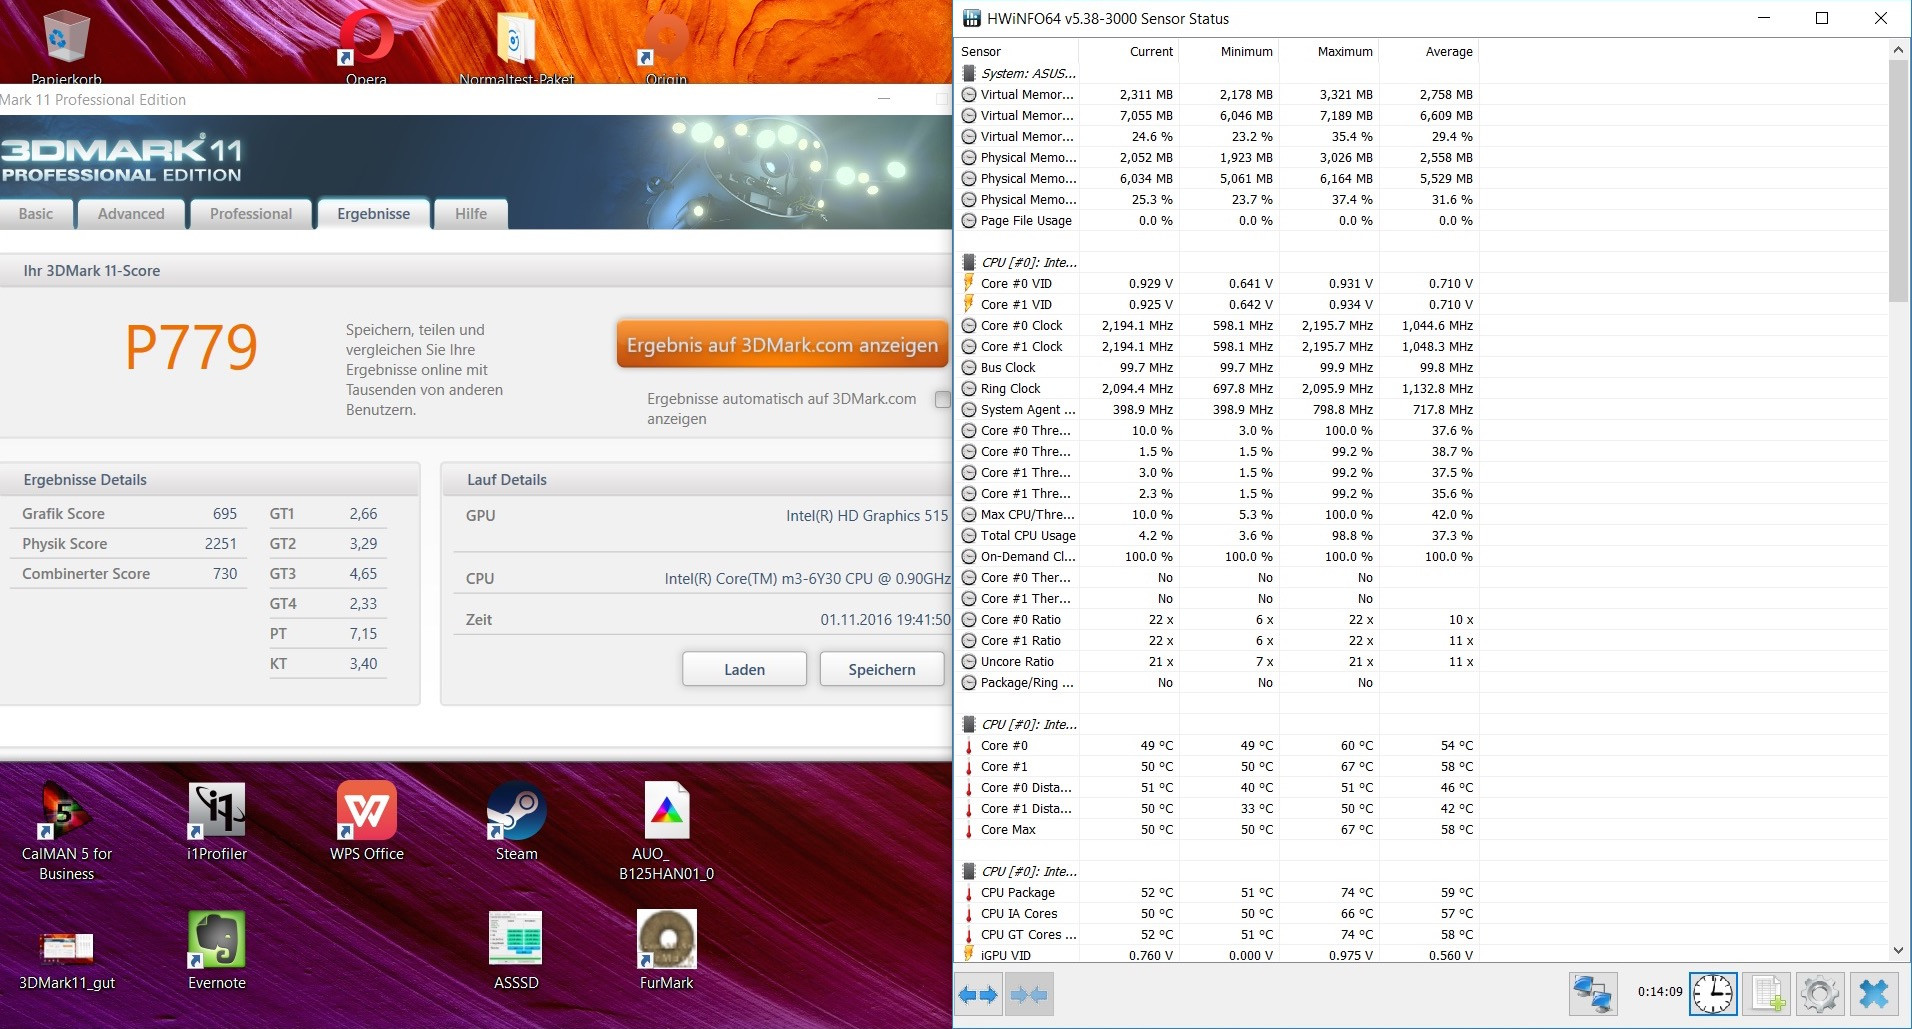Click the HWiNFO vertical scrollbar thumb
Image resolution: width=1912 pixels, height=1029 pixels.
1898,180
